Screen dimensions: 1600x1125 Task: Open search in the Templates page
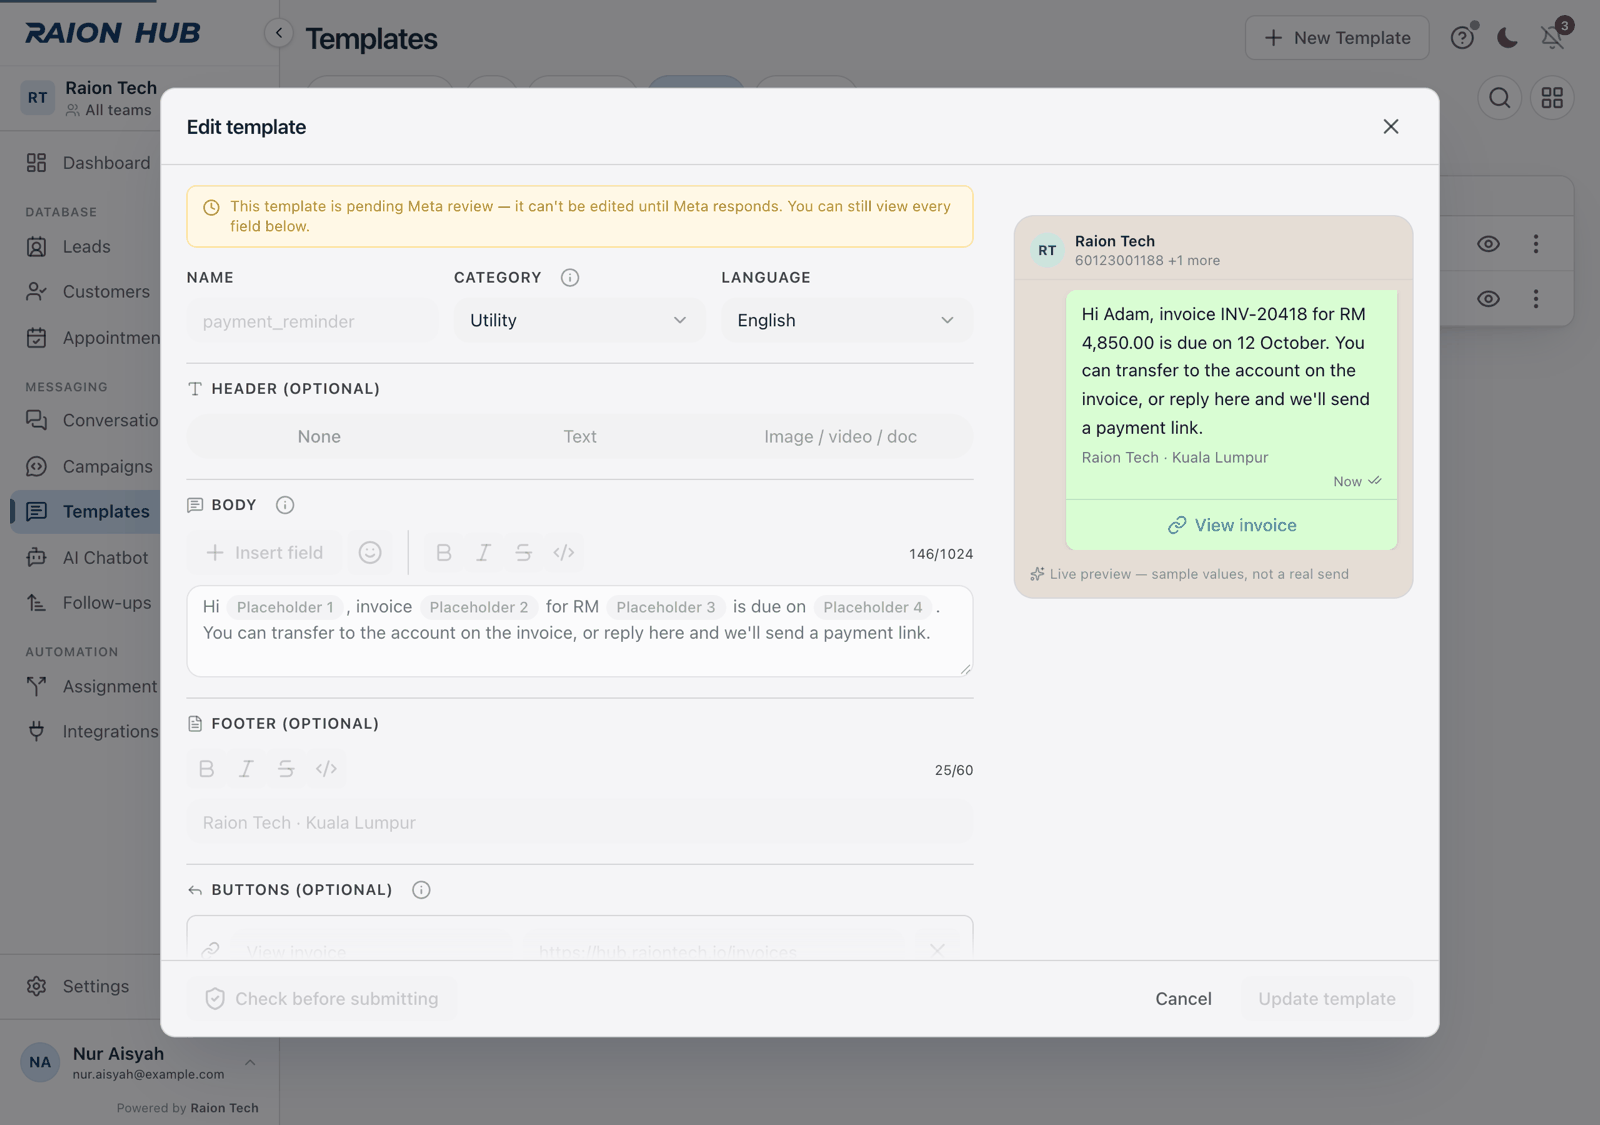click(x=1500, y=98)
